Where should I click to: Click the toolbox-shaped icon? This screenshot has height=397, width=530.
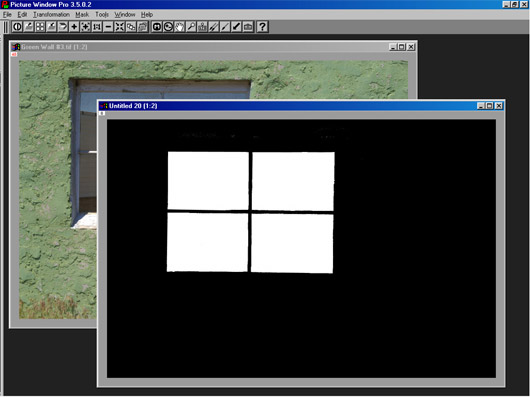pyautogui.click(x=248, y=27)
